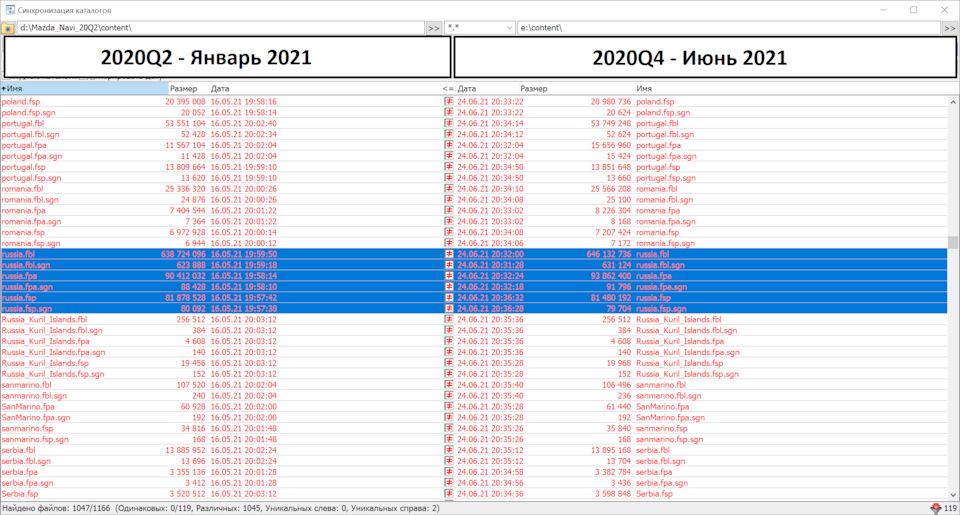Select romania.fsp in the right panel
The width and height of the screenshot is (960, 515).
[x=658, y=233]
